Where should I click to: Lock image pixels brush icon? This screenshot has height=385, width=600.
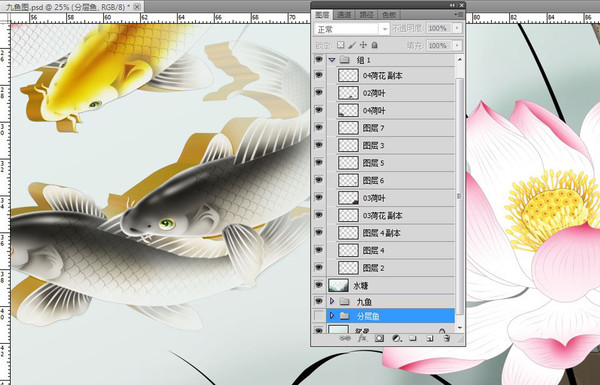[x=352, y=45]
